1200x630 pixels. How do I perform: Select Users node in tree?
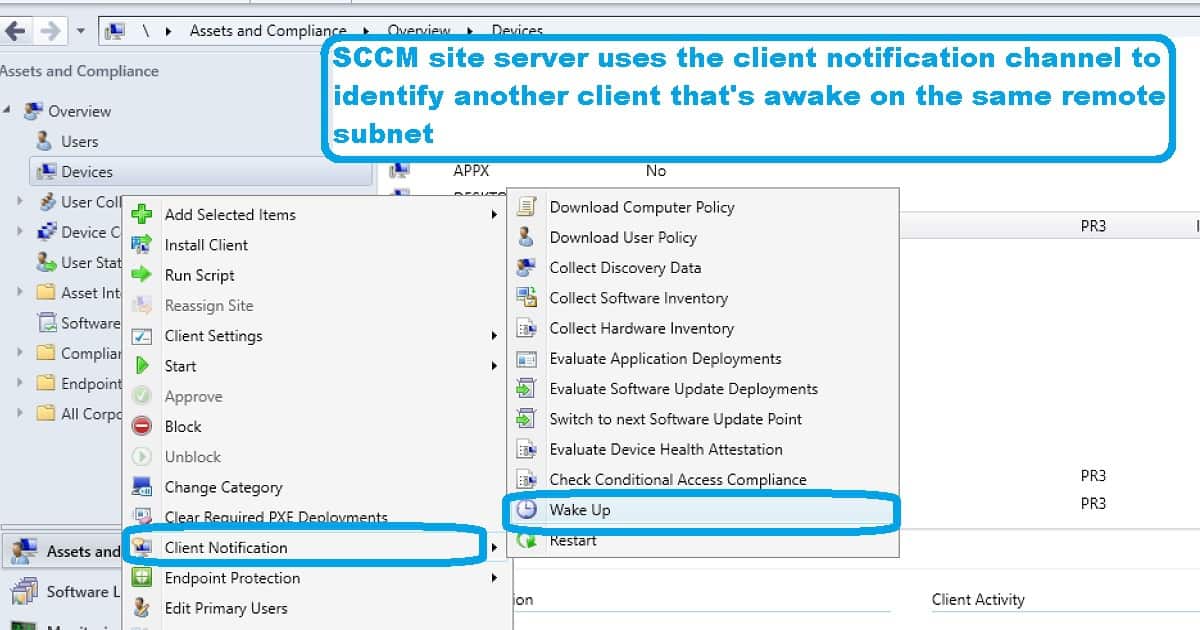click(80, 141)
